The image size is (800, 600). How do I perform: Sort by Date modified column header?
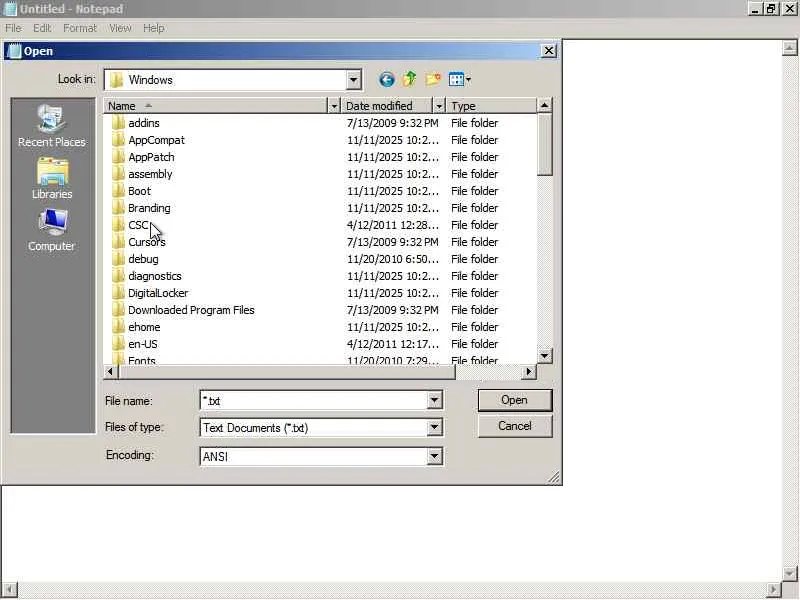[387, 106]
